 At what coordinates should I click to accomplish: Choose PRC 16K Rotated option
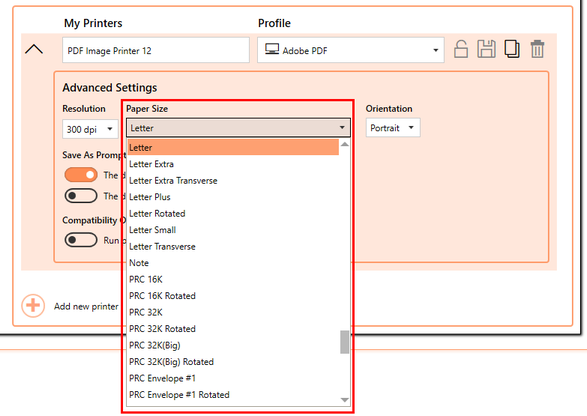pos(233,296)
